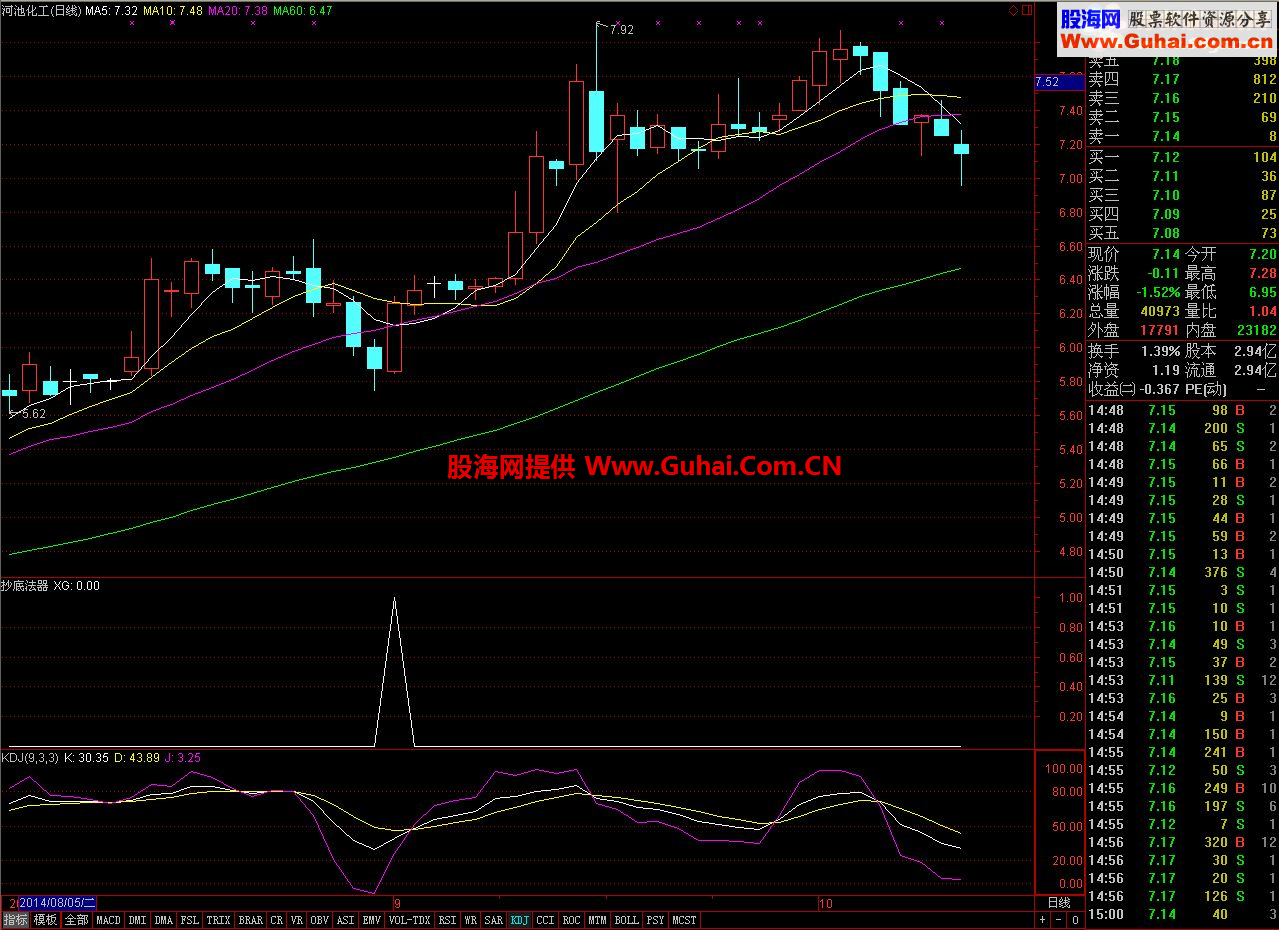Select the VOL-TDX indicator tab

click(x=409, y=919)
